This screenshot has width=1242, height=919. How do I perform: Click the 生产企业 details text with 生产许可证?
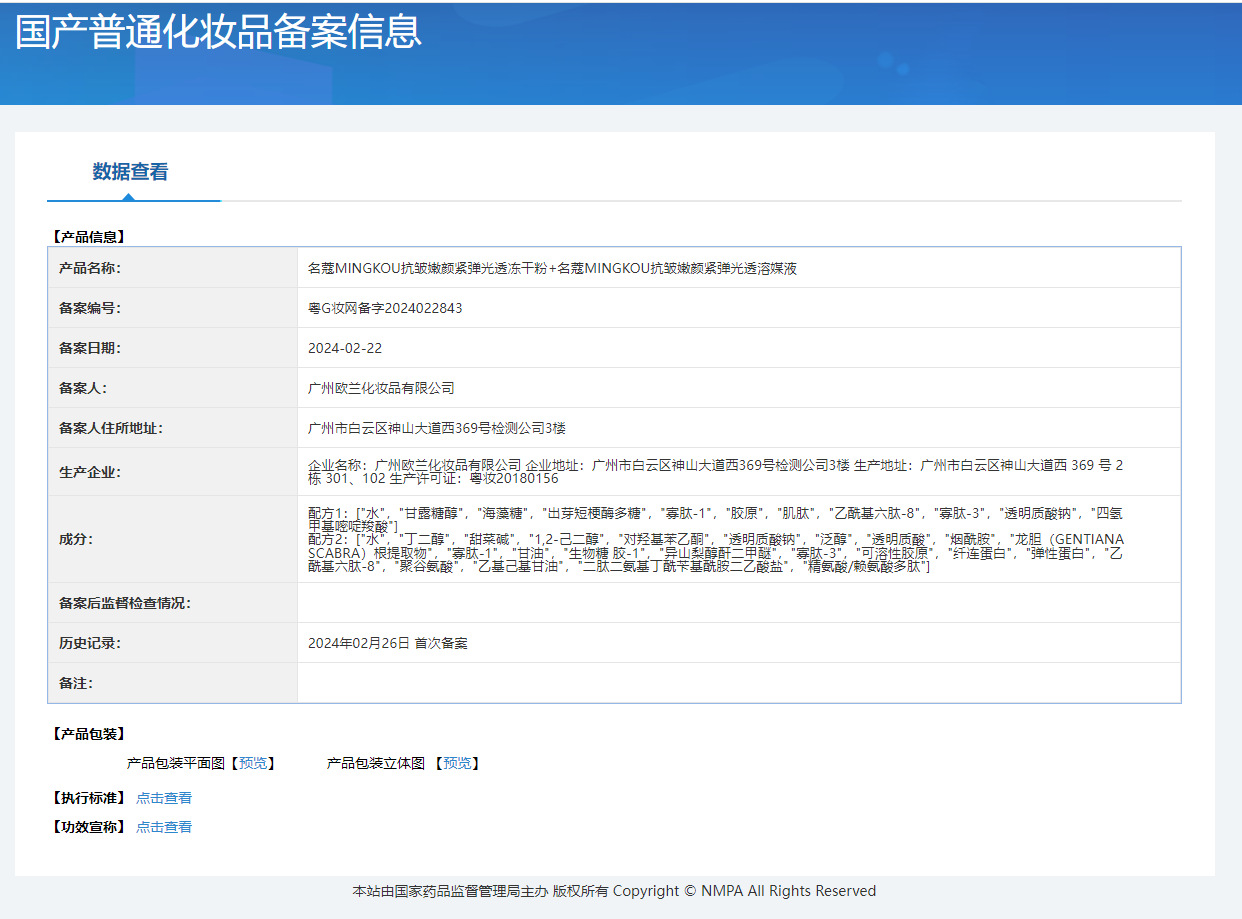pos(715,472)
